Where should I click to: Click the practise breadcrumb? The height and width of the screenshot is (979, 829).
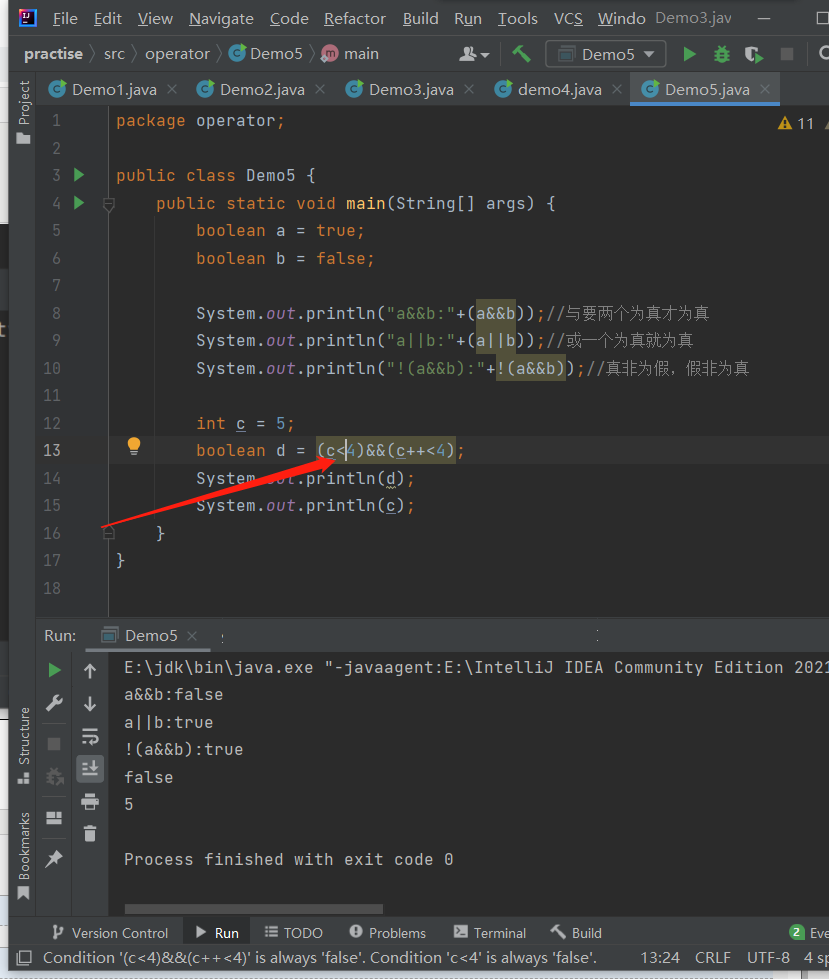coord(53,54)
